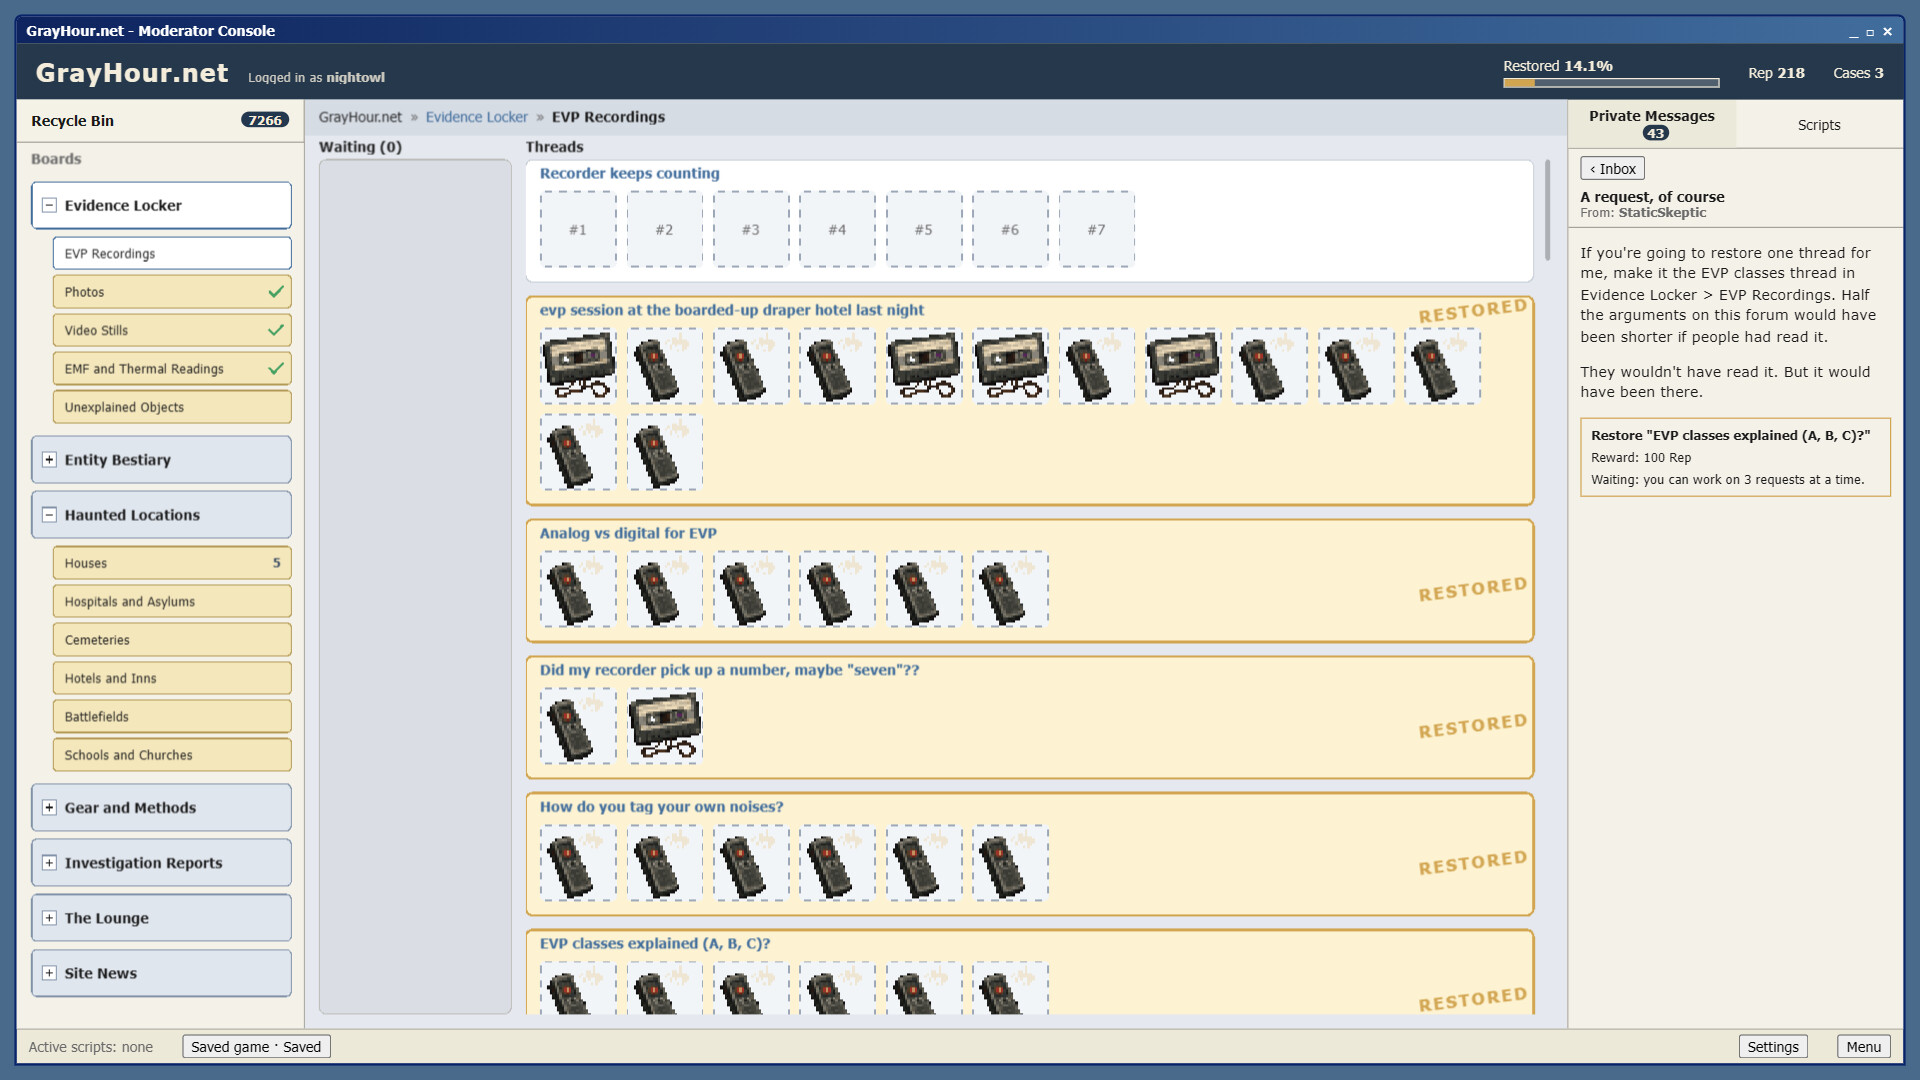Image resolution: width=1920 pixels, height=1080 pixels.
Task: Open the Video Stills sub-board
Action: pyautogui.click(x=172, y=330)
